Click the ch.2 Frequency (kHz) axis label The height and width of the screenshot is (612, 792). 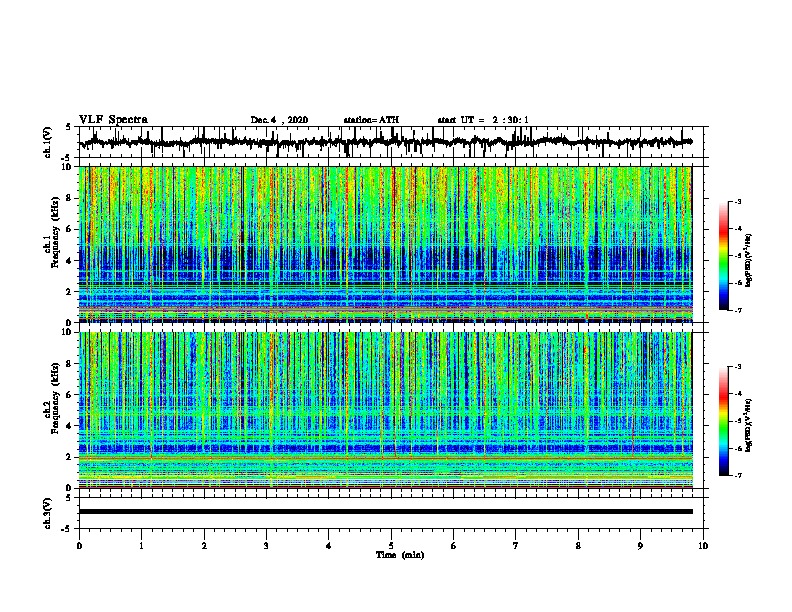55,398
